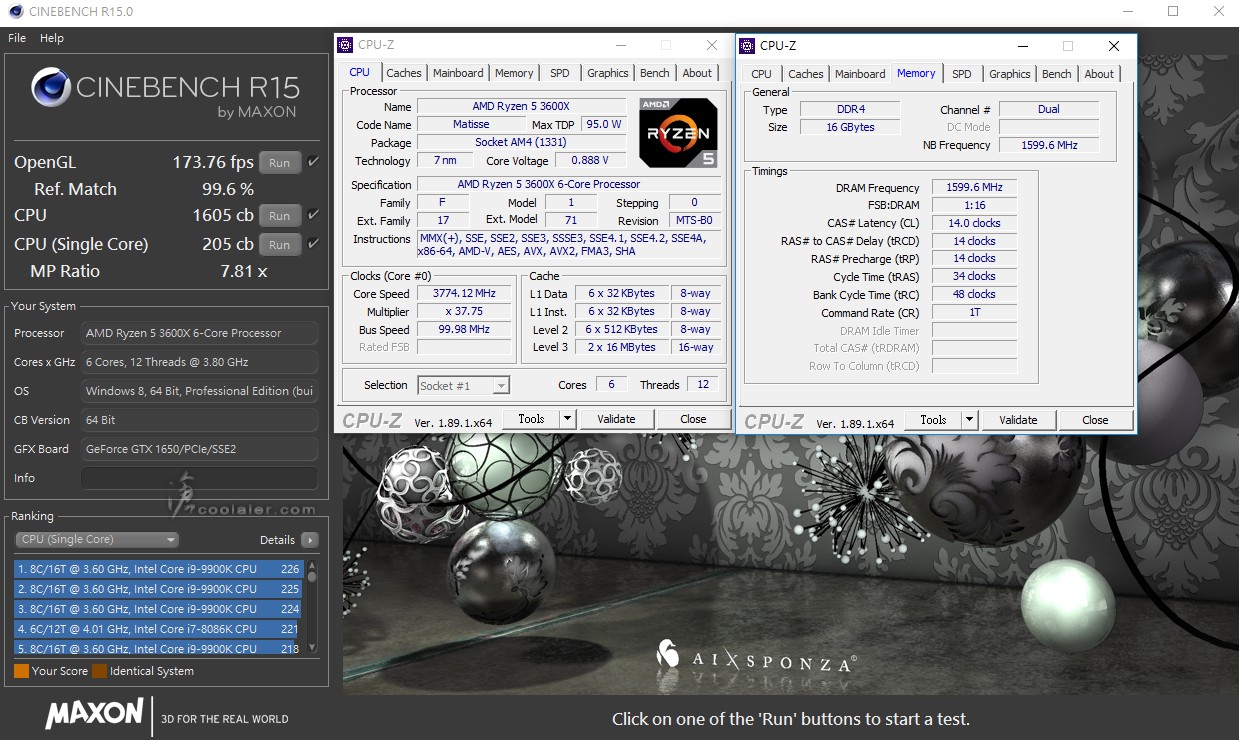Select the i9-9900K ranking row scoring 225
This screenshot has height=740, width=1239.
click(159, 589)
